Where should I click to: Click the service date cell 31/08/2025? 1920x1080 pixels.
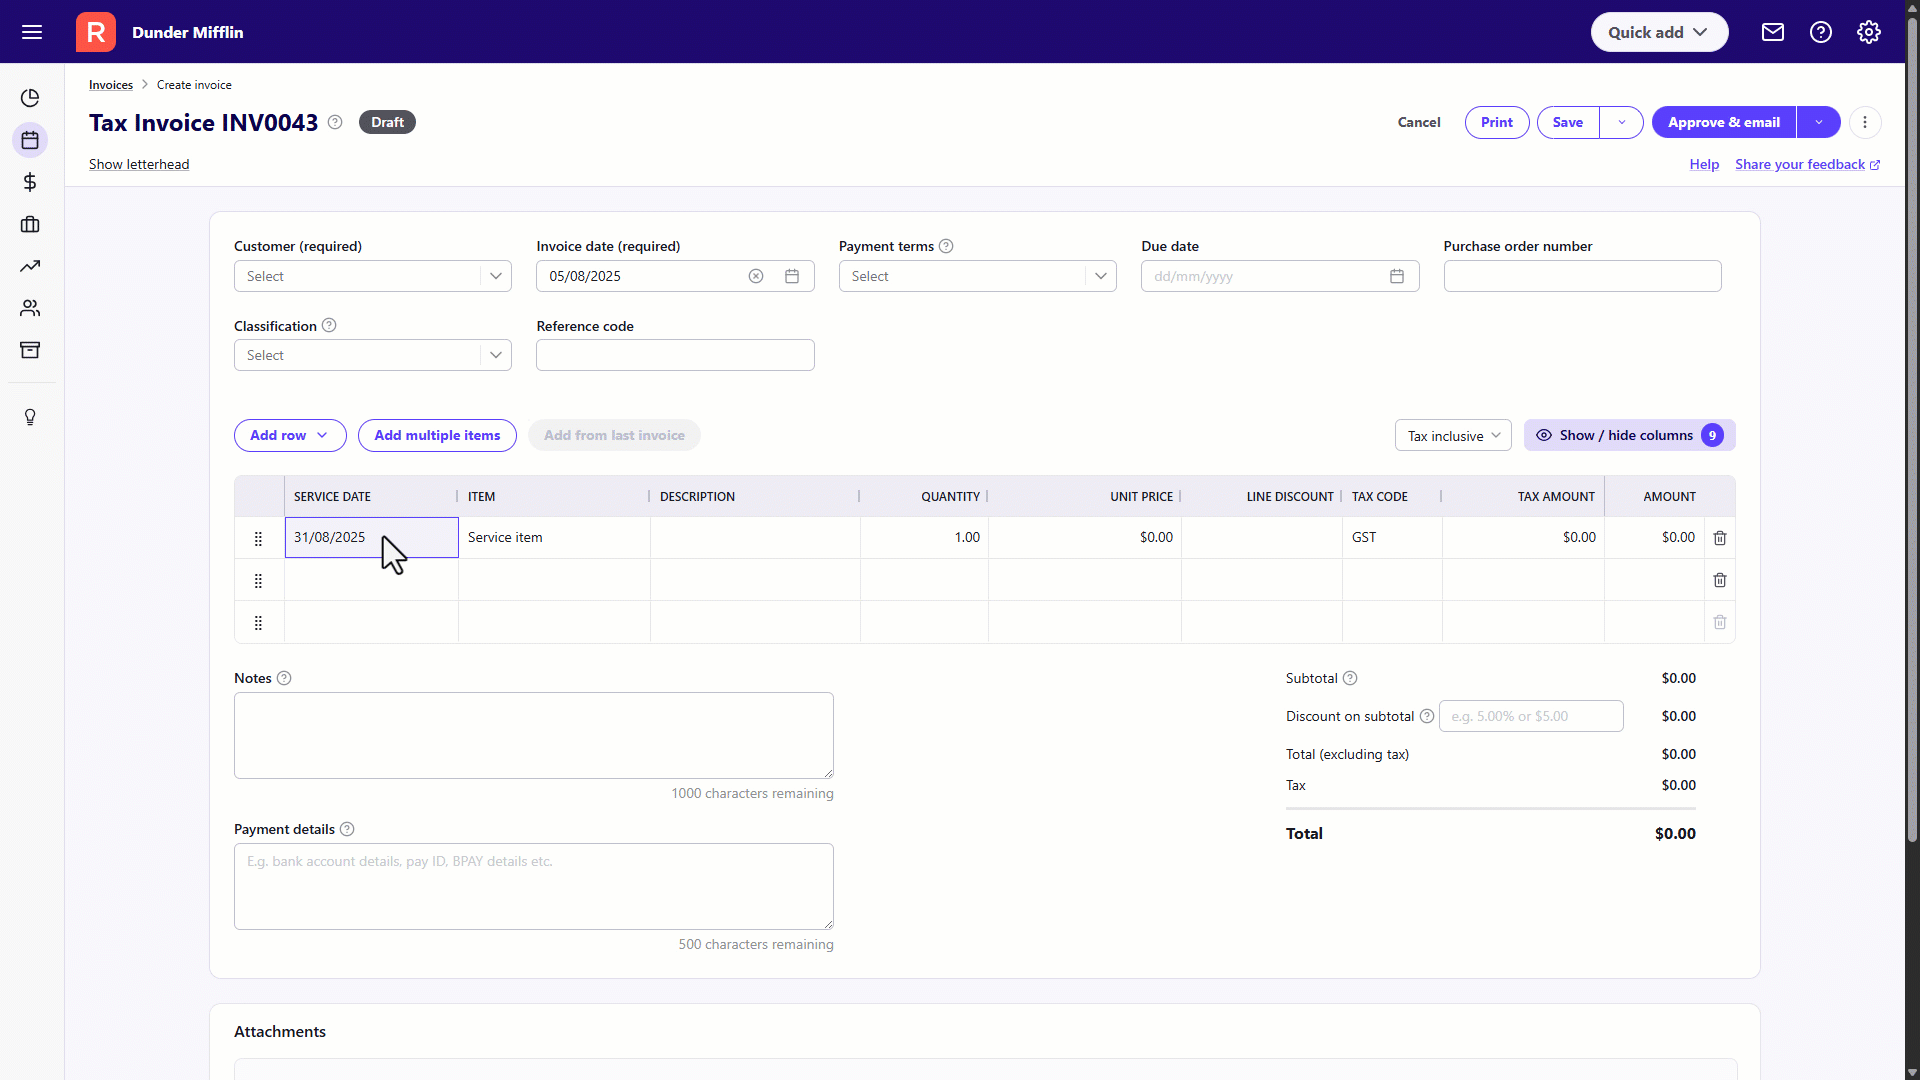(x=371, y=537)
